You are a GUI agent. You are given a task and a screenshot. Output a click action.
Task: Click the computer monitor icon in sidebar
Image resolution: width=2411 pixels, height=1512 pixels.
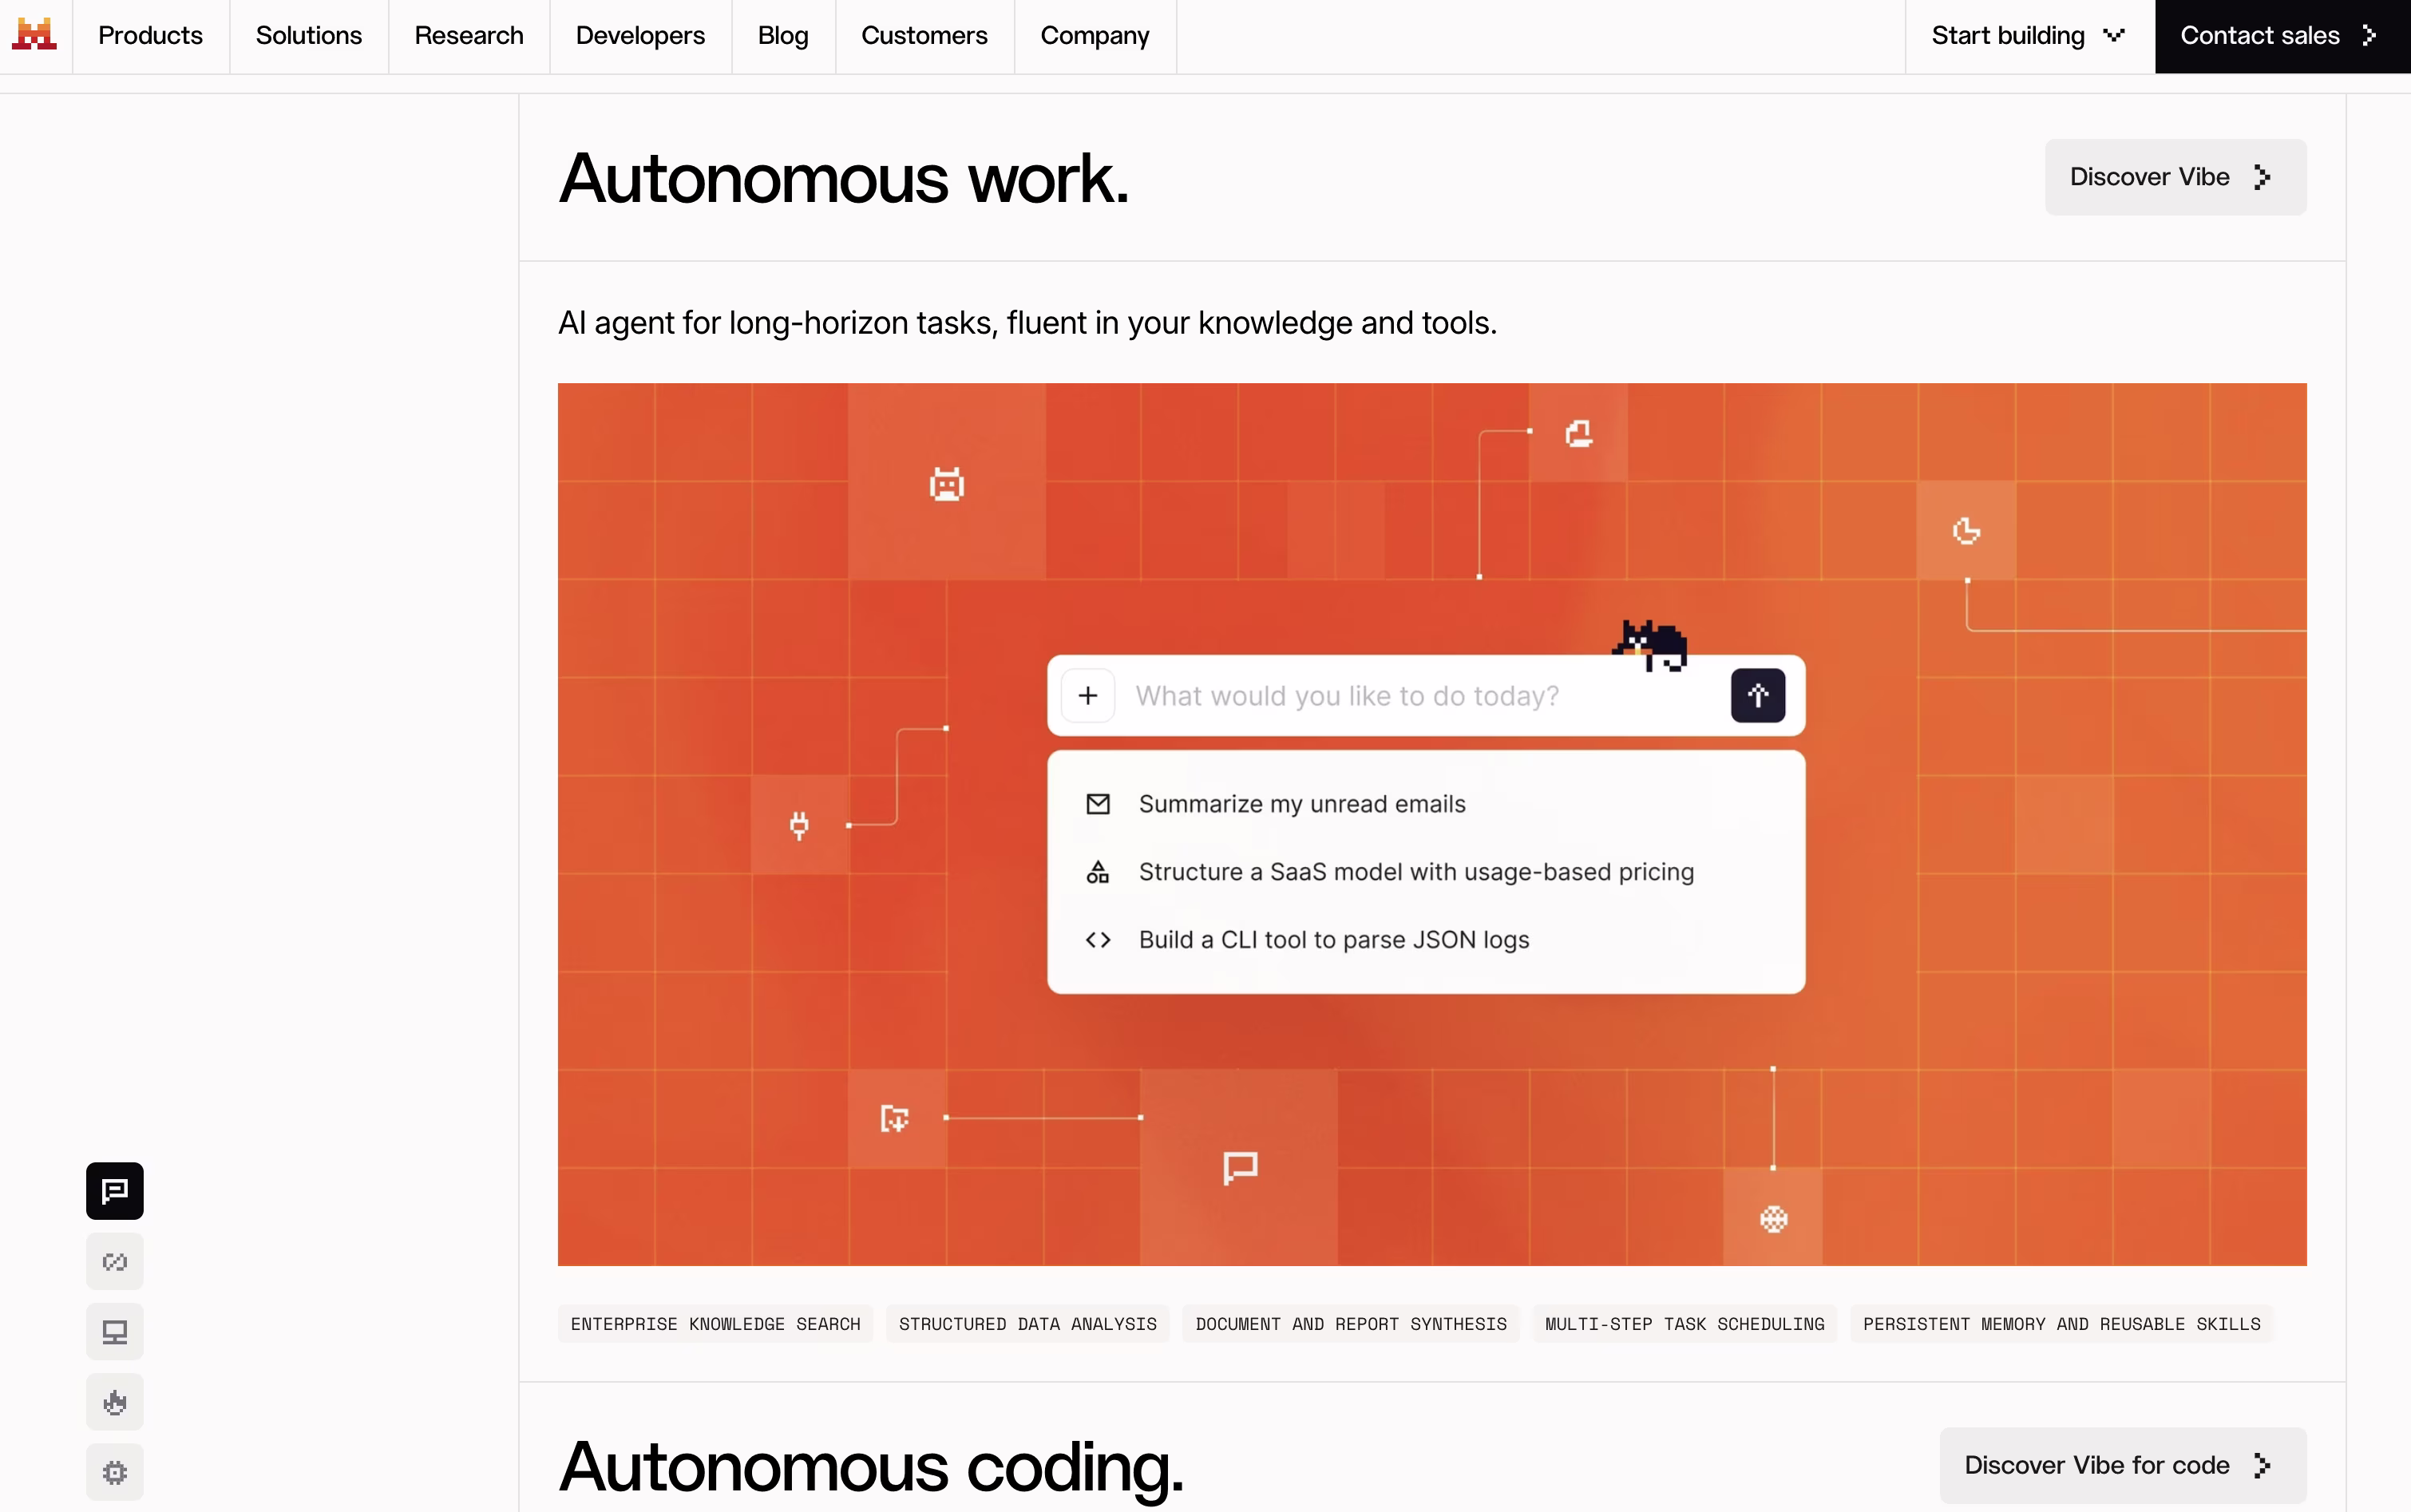point(115,1332)
